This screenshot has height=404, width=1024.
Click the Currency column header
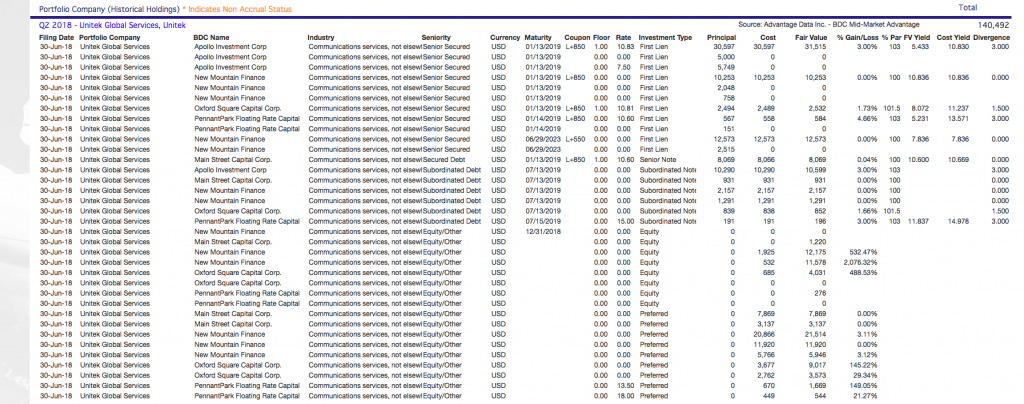click(505, 38)
